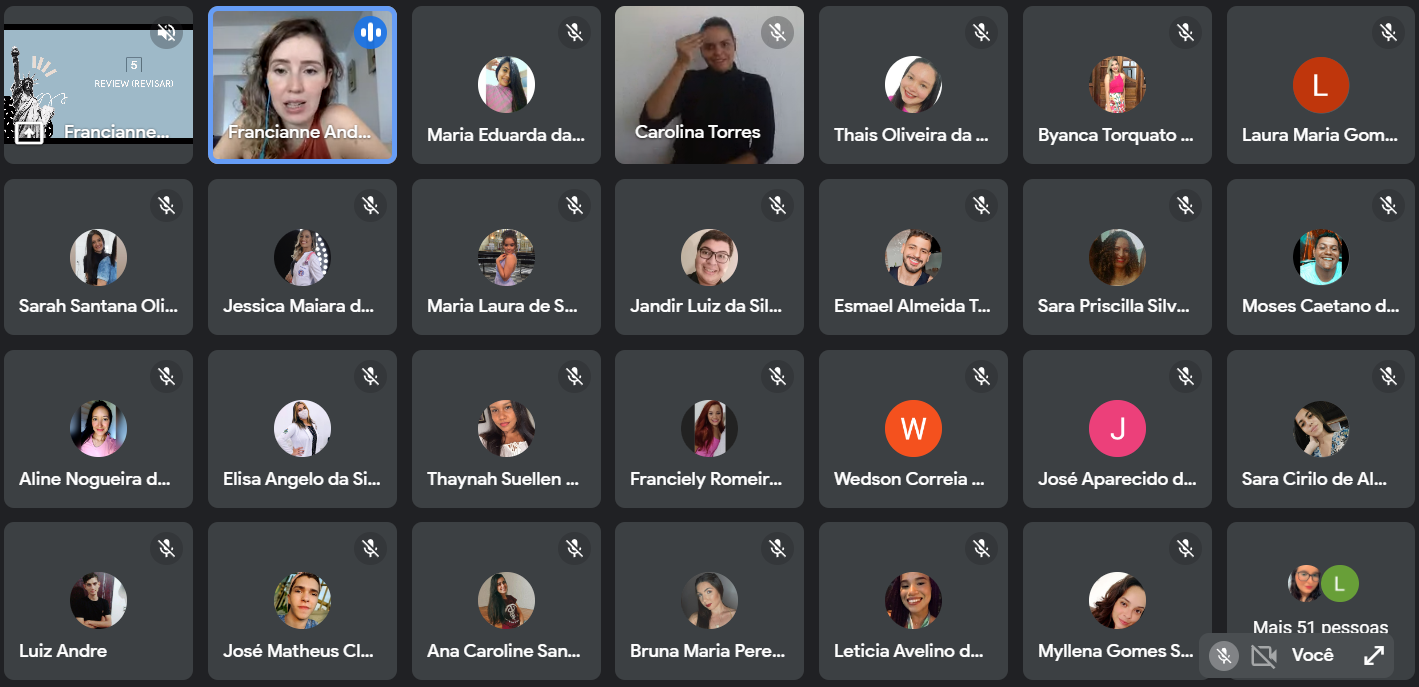Select the Review (Revisar) presentation thumbnail
The width and height of the screenshot is (1419, 687).
(98, 85)
